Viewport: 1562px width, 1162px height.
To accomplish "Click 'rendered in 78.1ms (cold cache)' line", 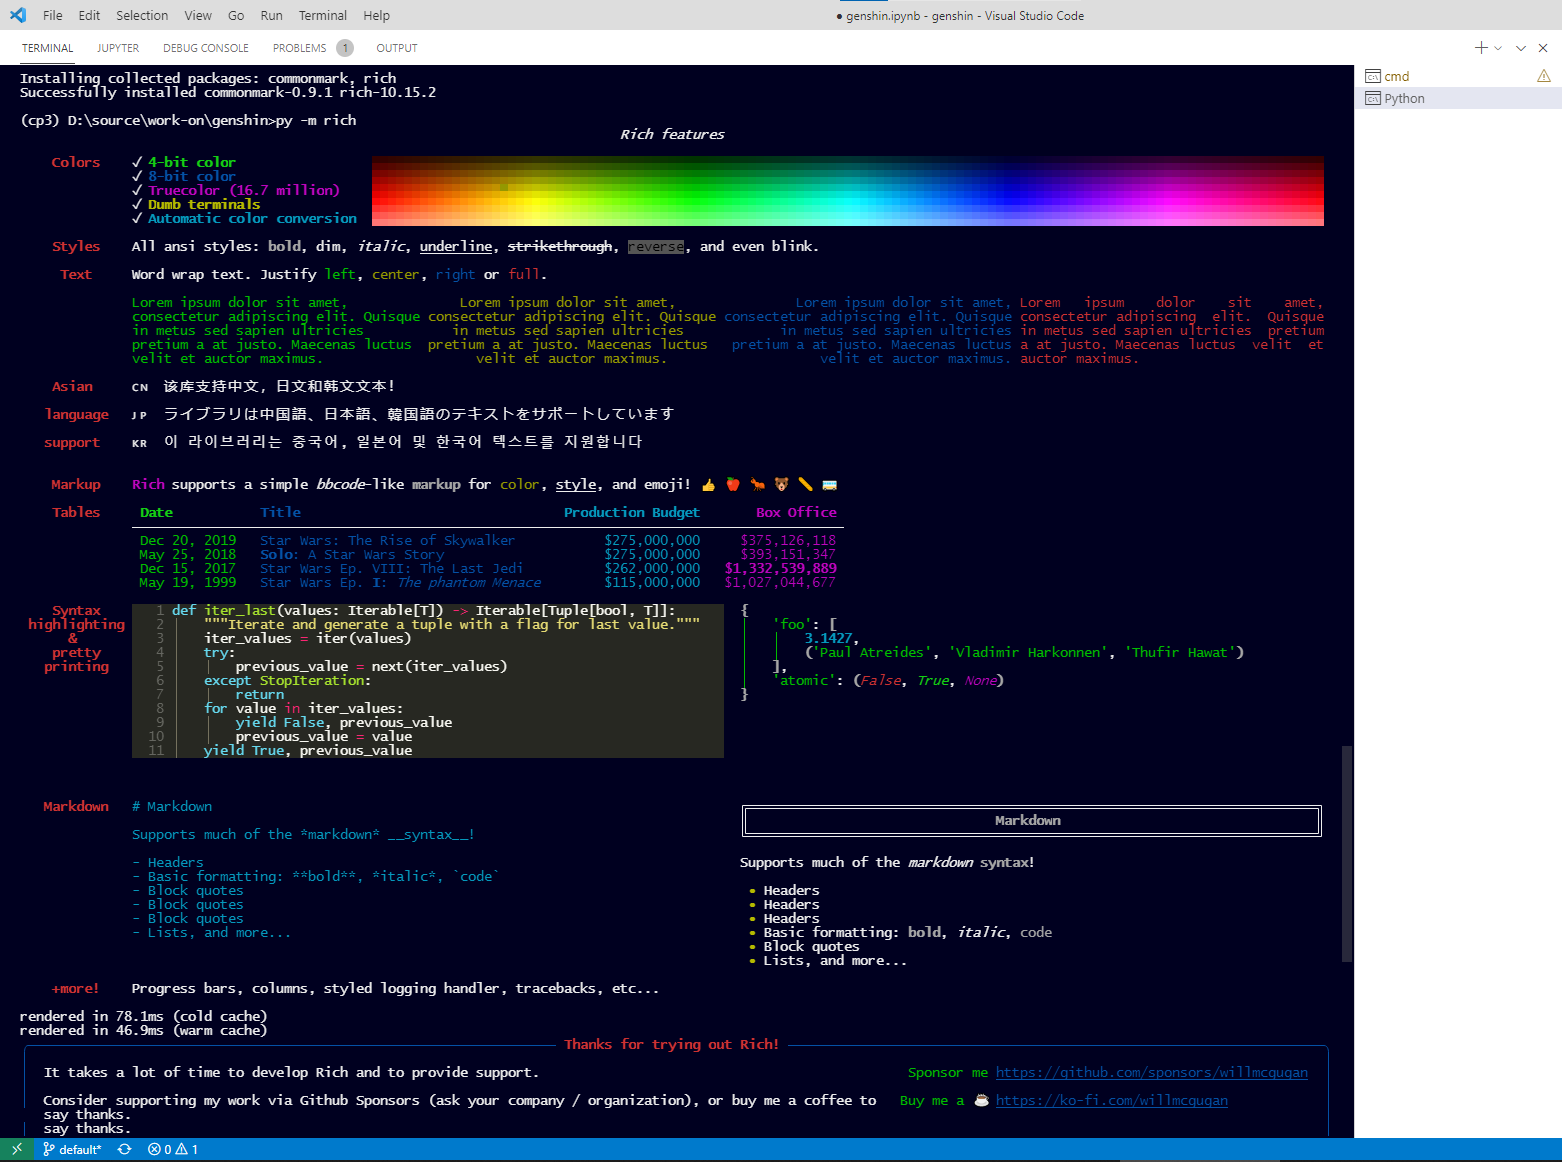I will (144, 1016).
